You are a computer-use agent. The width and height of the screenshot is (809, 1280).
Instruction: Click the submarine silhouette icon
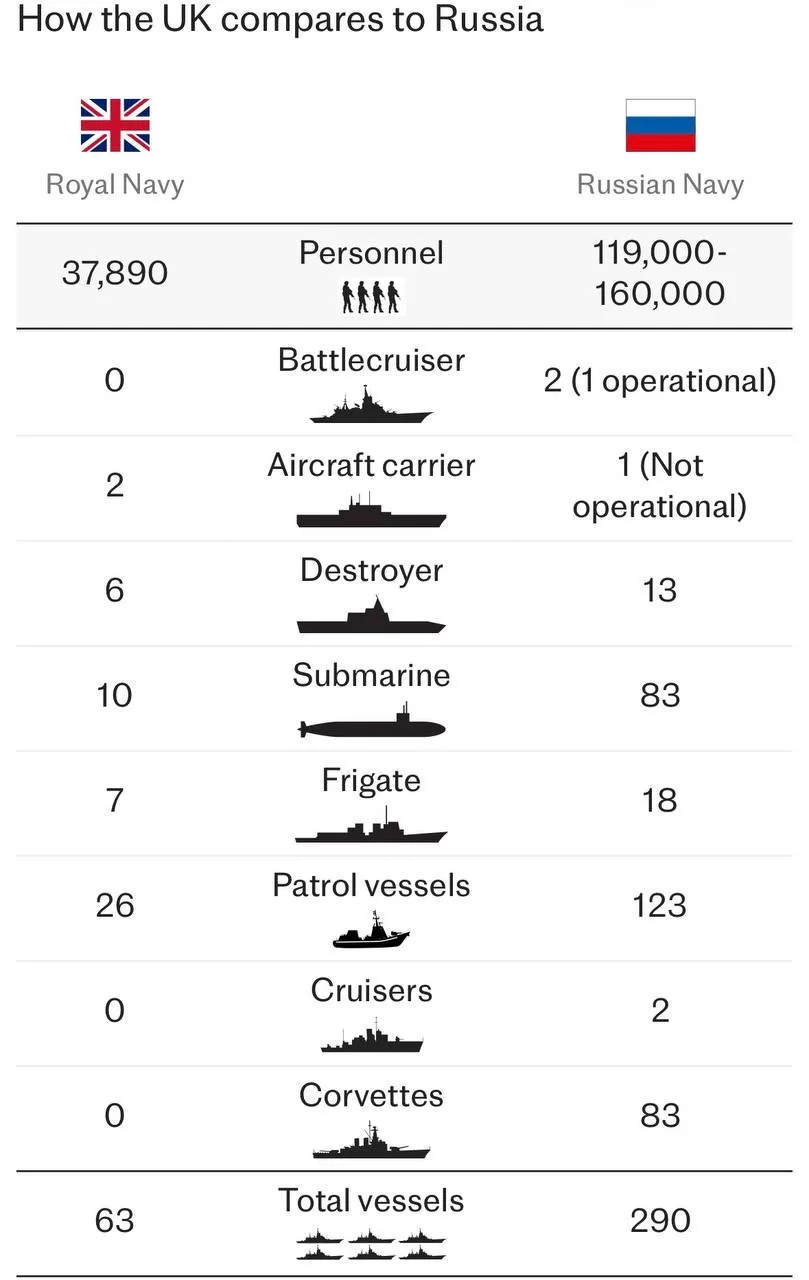tap(371, 723)
